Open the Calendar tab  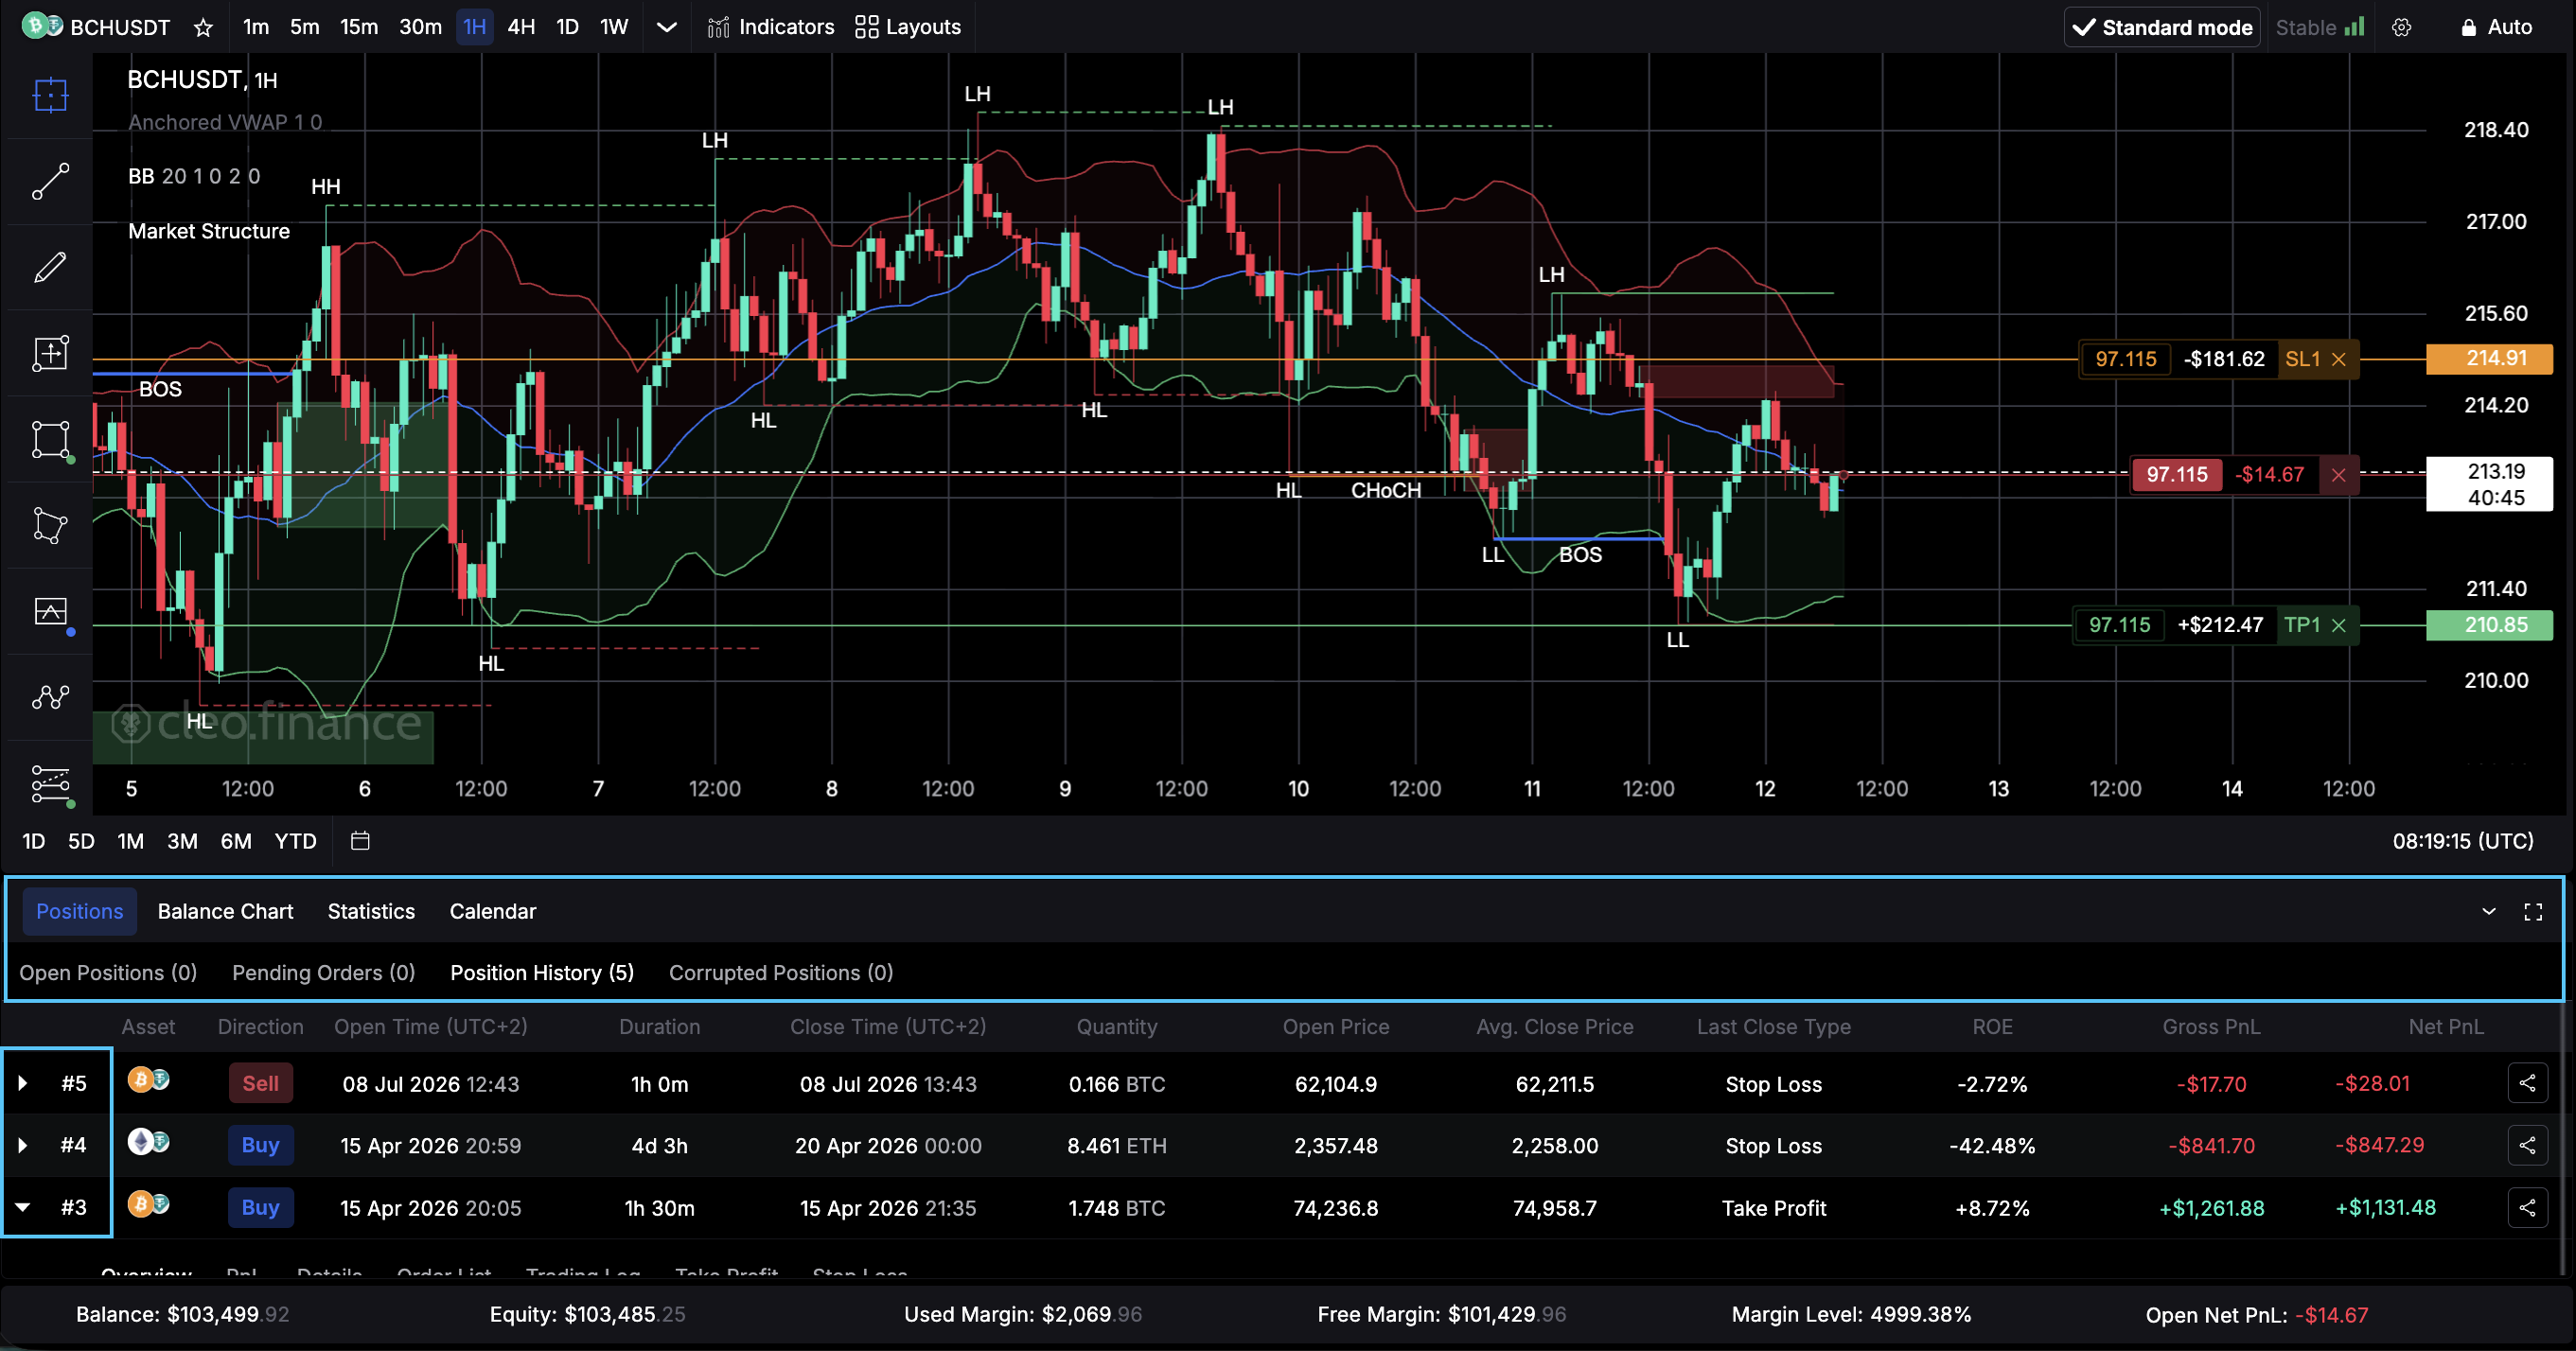[493, 911]
